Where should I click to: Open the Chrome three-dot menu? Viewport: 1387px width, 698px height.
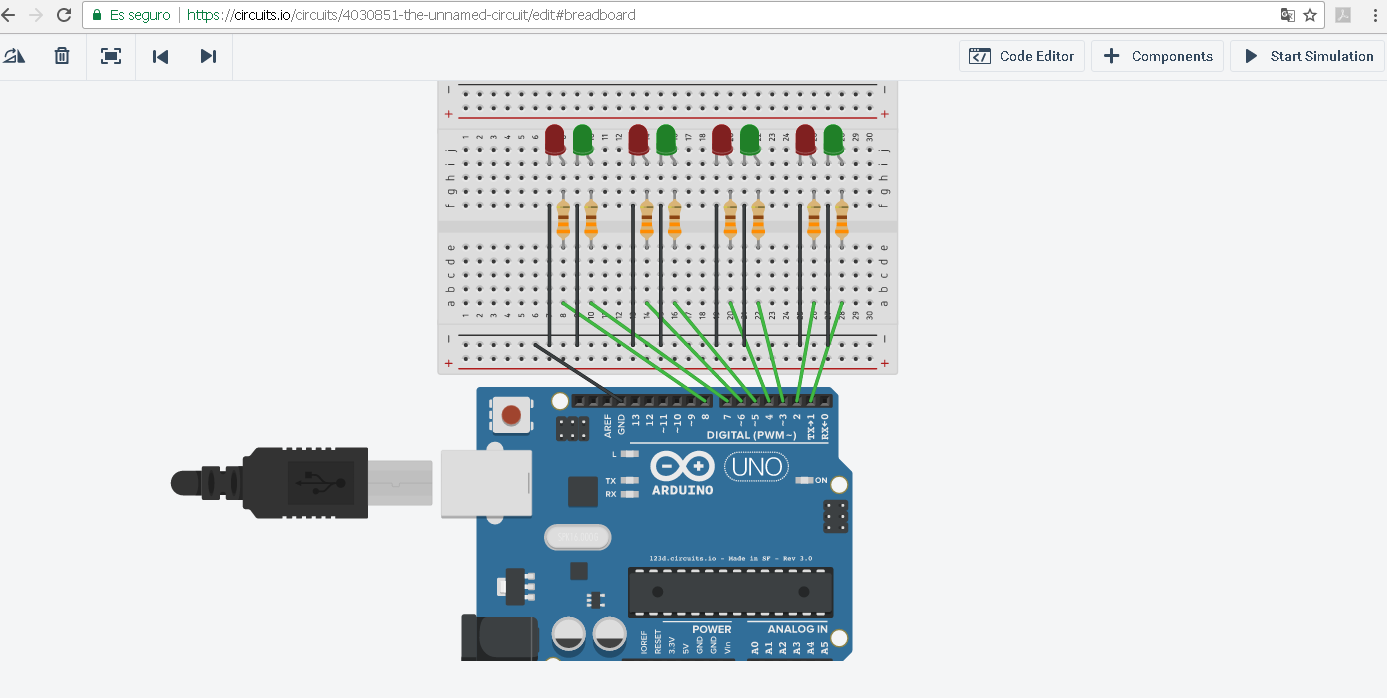click(x=1376, y=15)
